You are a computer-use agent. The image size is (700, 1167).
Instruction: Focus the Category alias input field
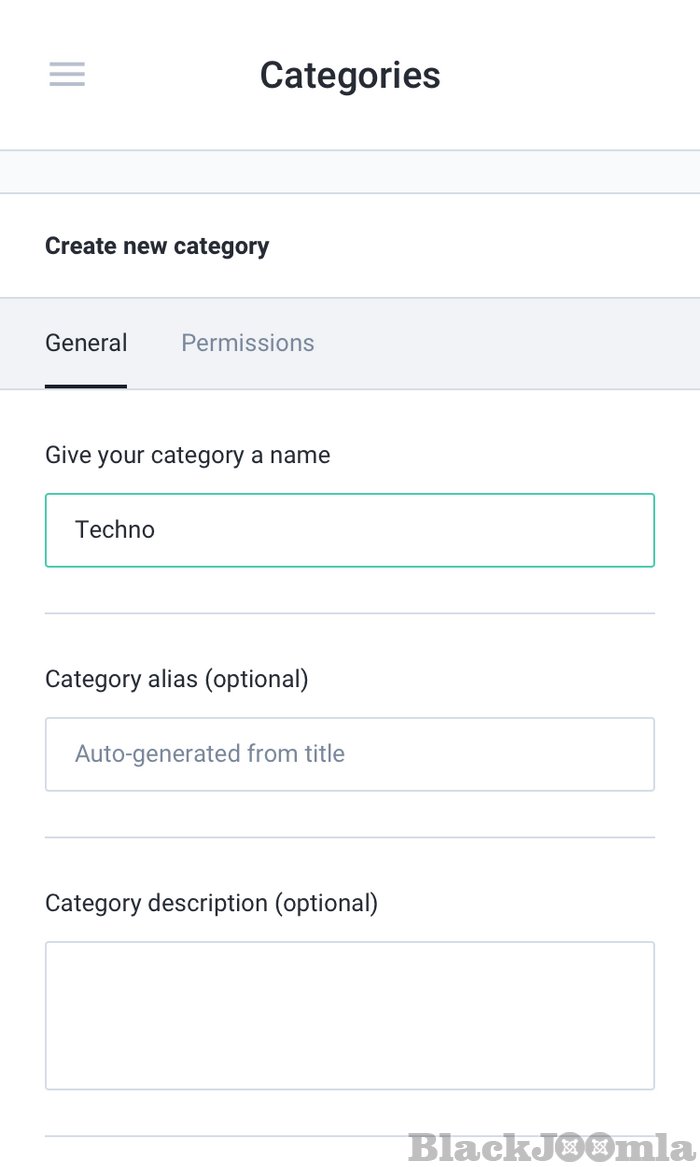coord(350,754)
